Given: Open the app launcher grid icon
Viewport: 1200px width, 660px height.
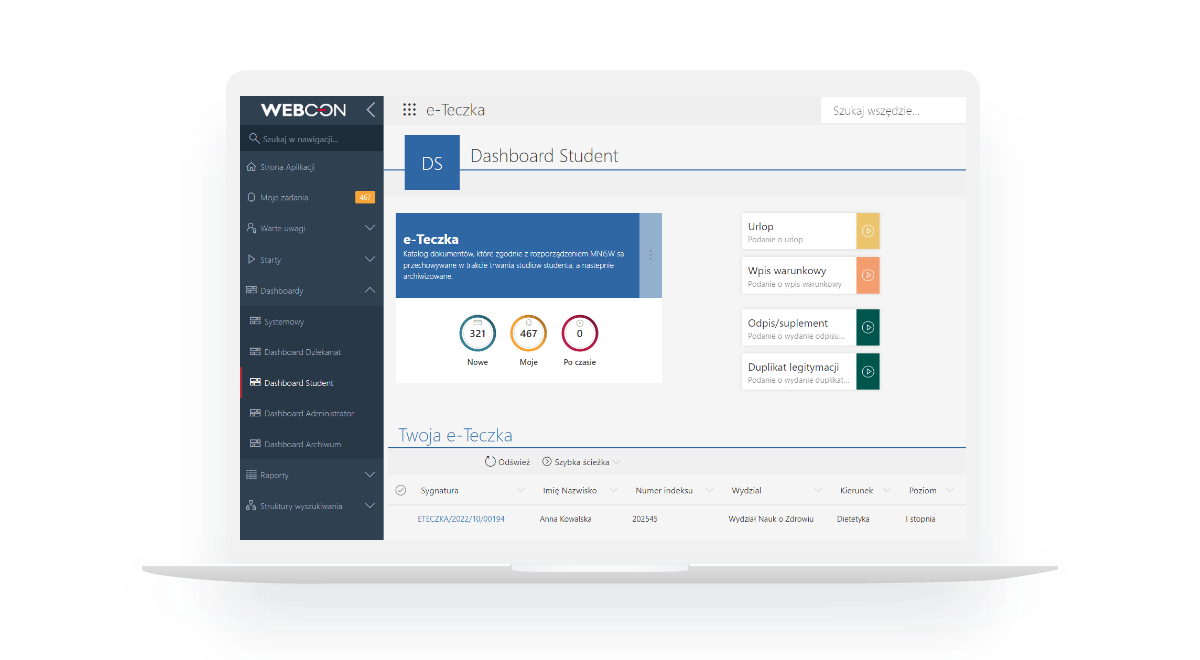Looking at the screenshot, I should (x=409, y=110).
